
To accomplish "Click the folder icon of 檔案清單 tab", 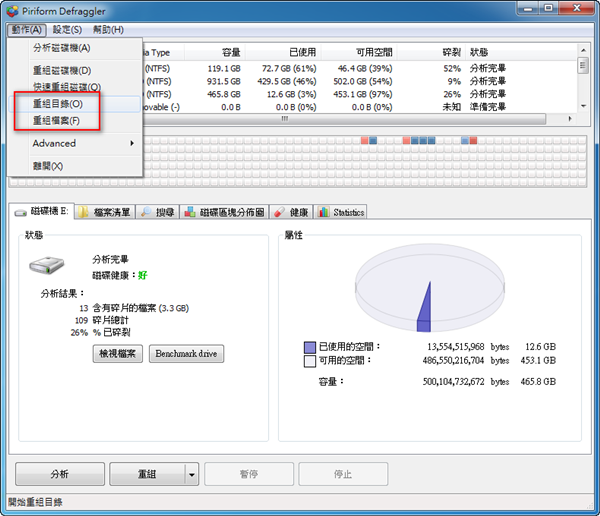I will click(83, 212).
